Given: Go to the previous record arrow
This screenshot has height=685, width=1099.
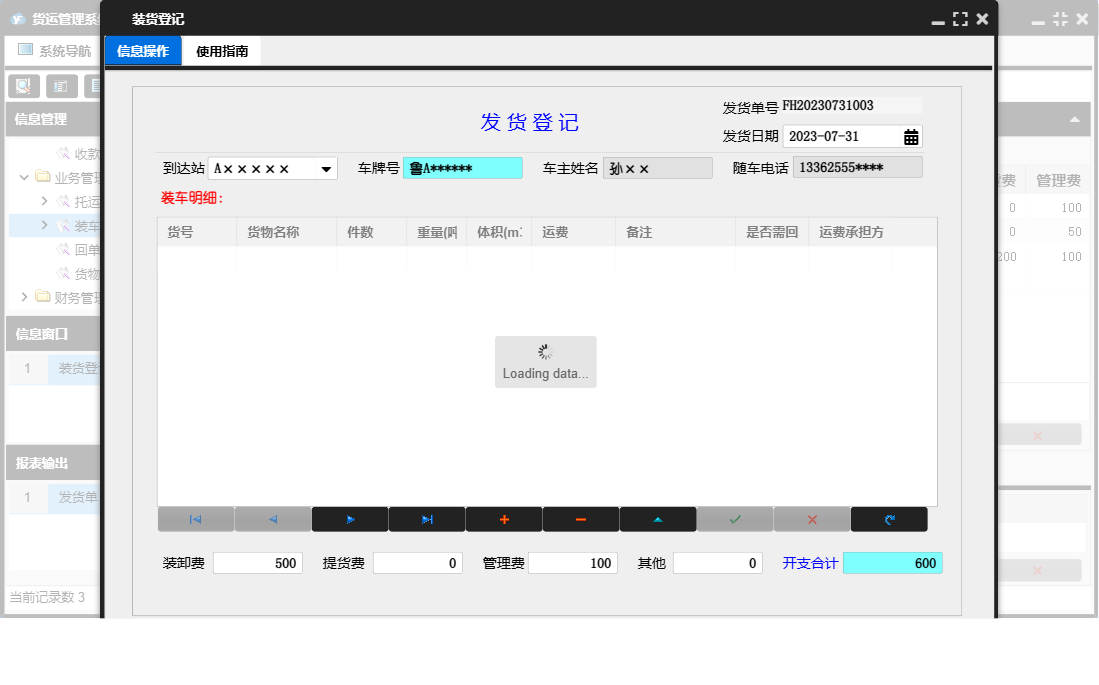Looking at the screenshot, I should pyautogui.click(x=273, y=520).
